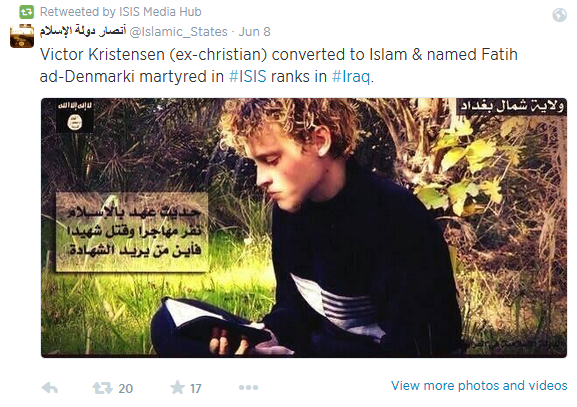Click the globe icon at top right

(x=559, y=15)
